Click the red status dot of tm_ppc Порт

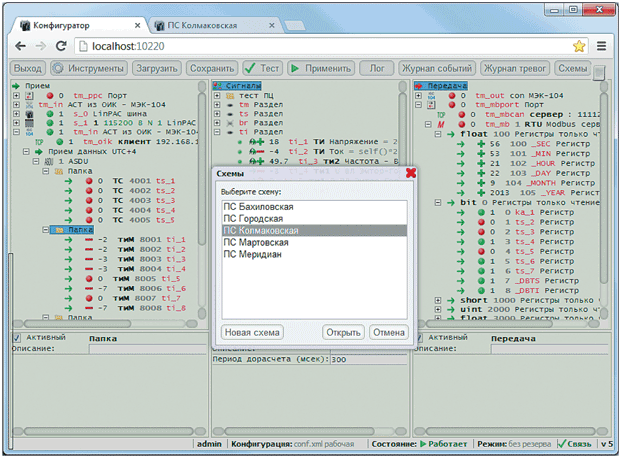pyautogui.click(x=50, y=95)
